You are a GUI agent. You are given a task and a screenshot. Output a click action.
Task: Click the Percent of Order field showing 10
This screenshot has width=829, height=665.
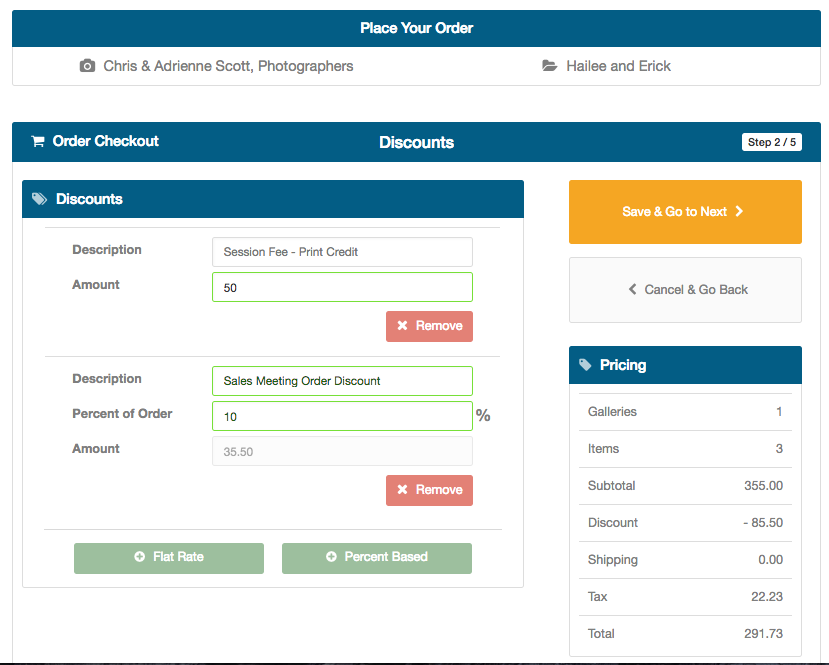343,416
